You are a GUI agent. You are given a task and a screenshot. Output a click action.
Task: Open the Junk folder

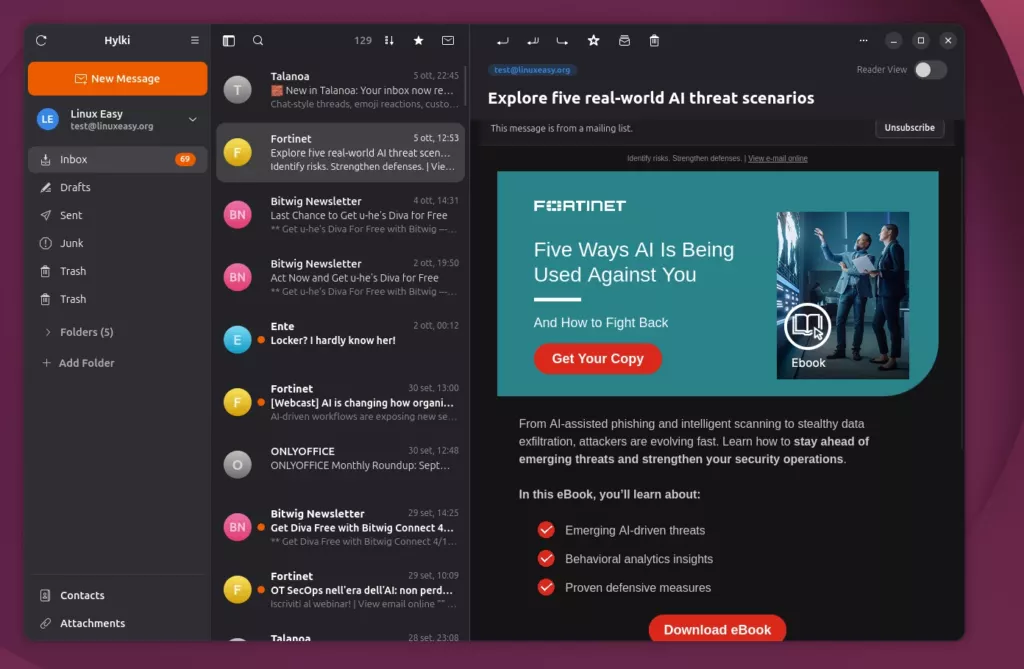click(x=118, y=243)
